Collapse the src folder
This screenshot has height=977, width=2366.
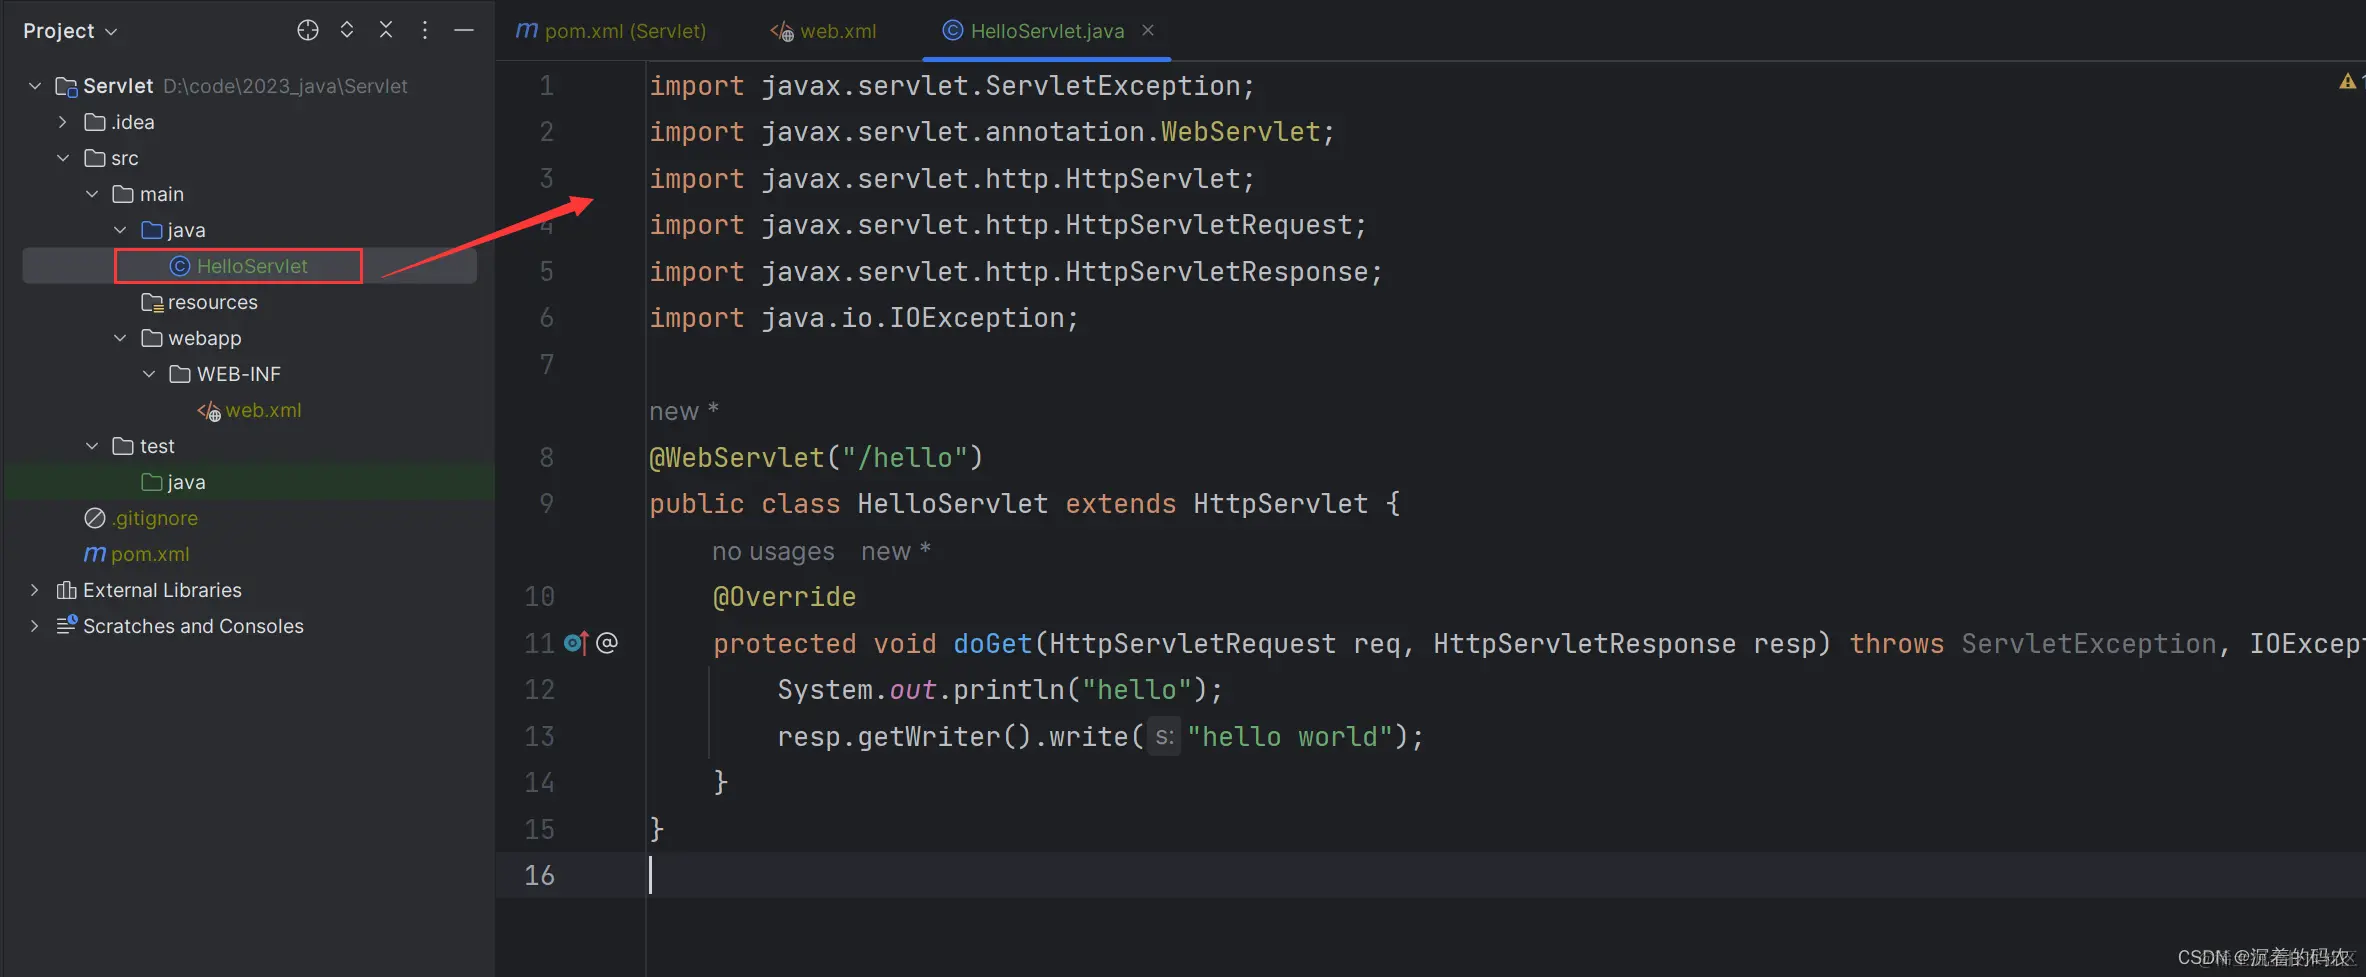[x=63, y=158]
